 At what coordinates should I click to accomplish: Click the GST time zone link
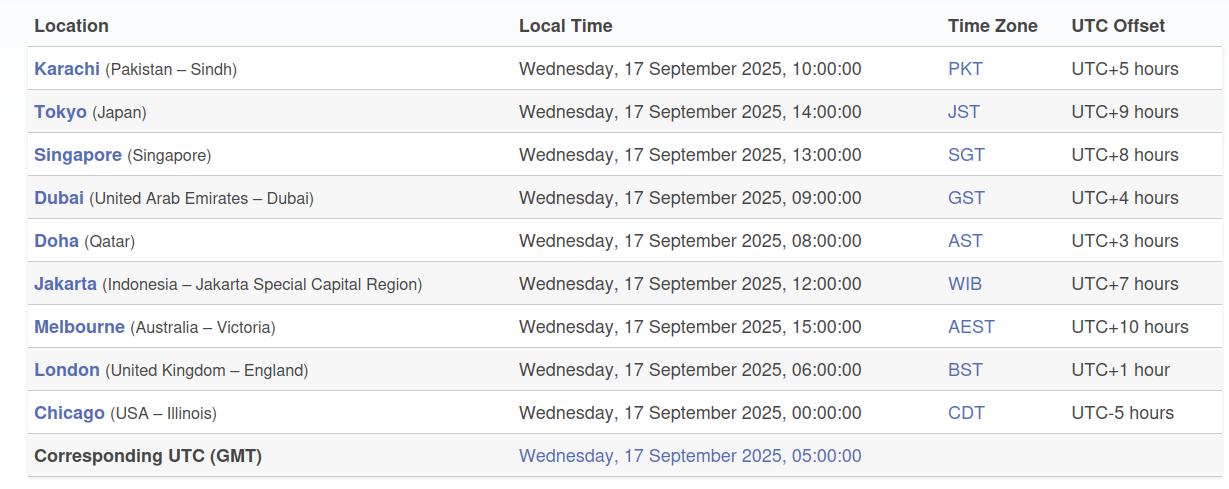[x=966, y=198]
